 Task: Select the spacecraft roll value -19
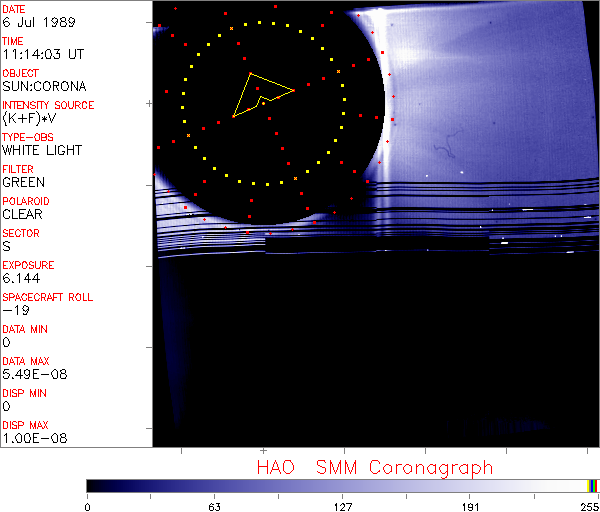(x=14, y=310)
